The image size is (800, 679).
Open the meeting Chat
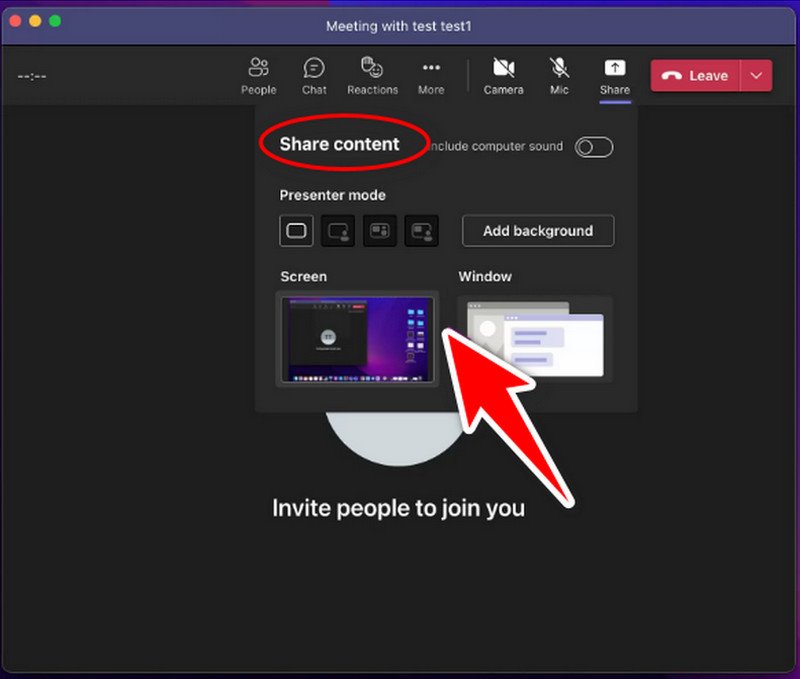coord(314,76)
